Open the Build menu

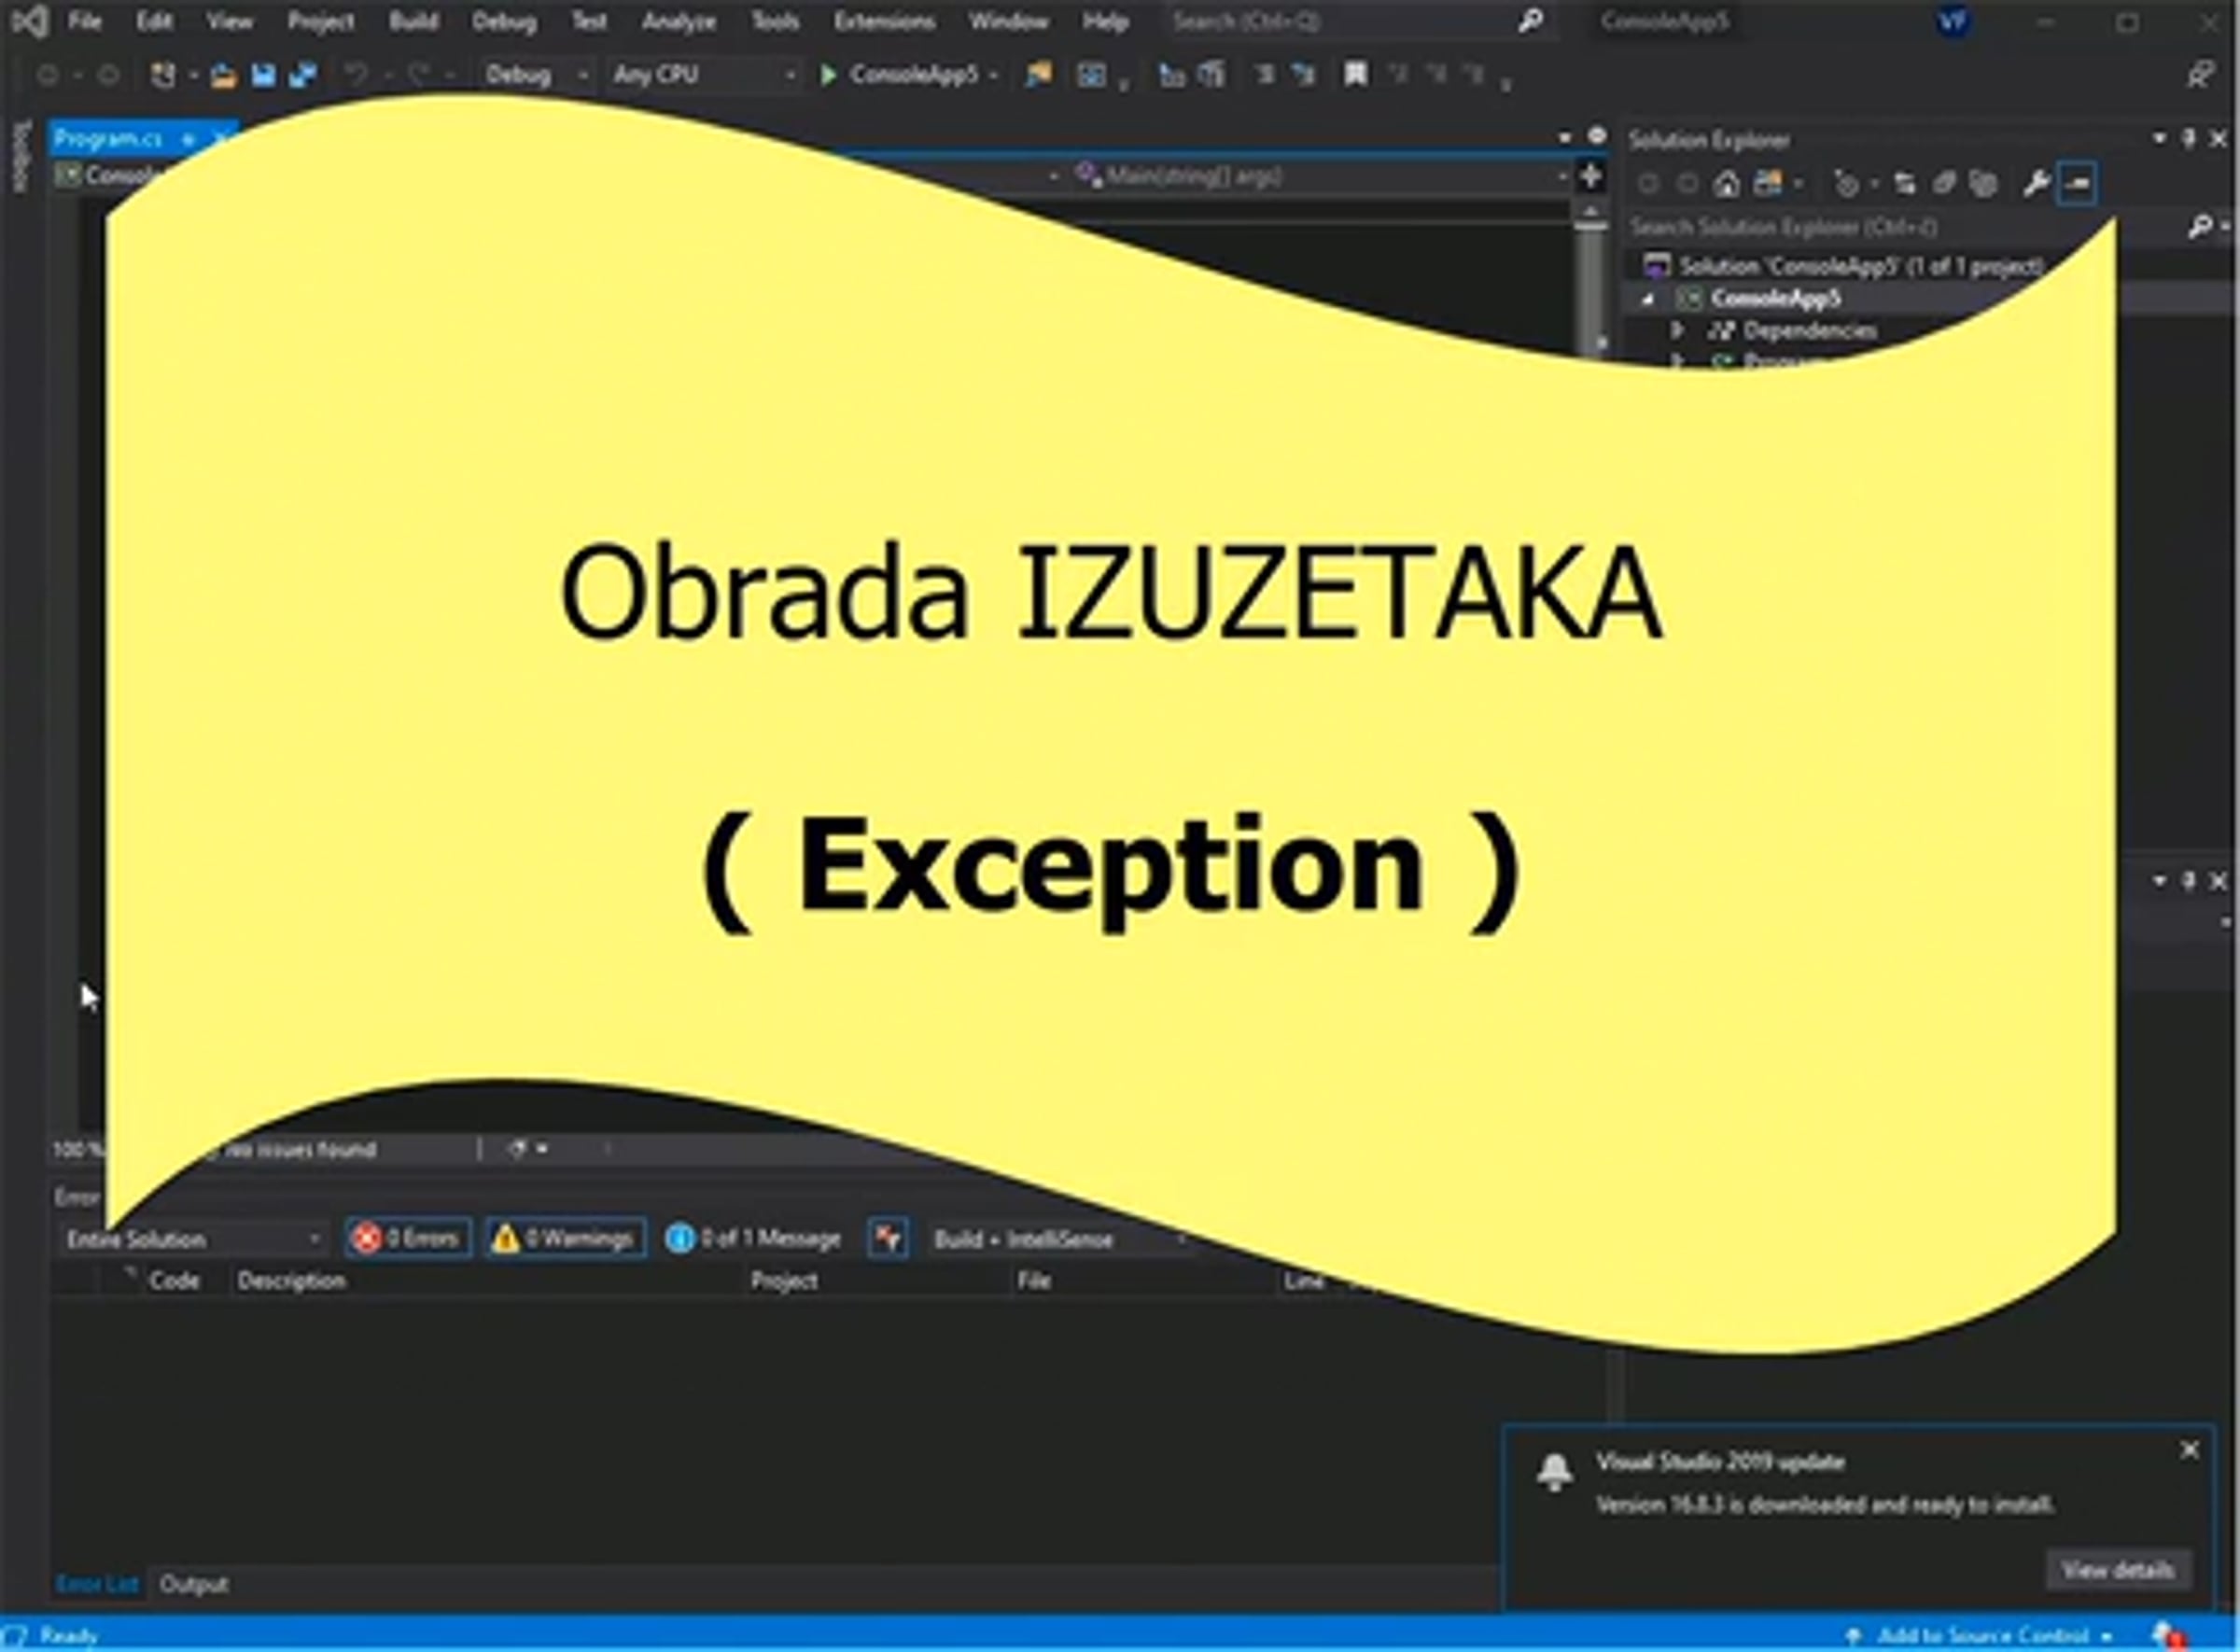[x=413, y=21]
